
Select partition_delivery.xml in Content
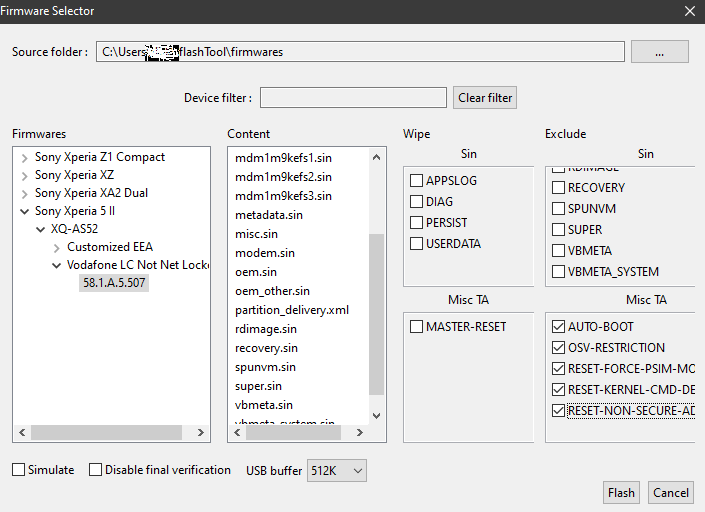(292, 310)
